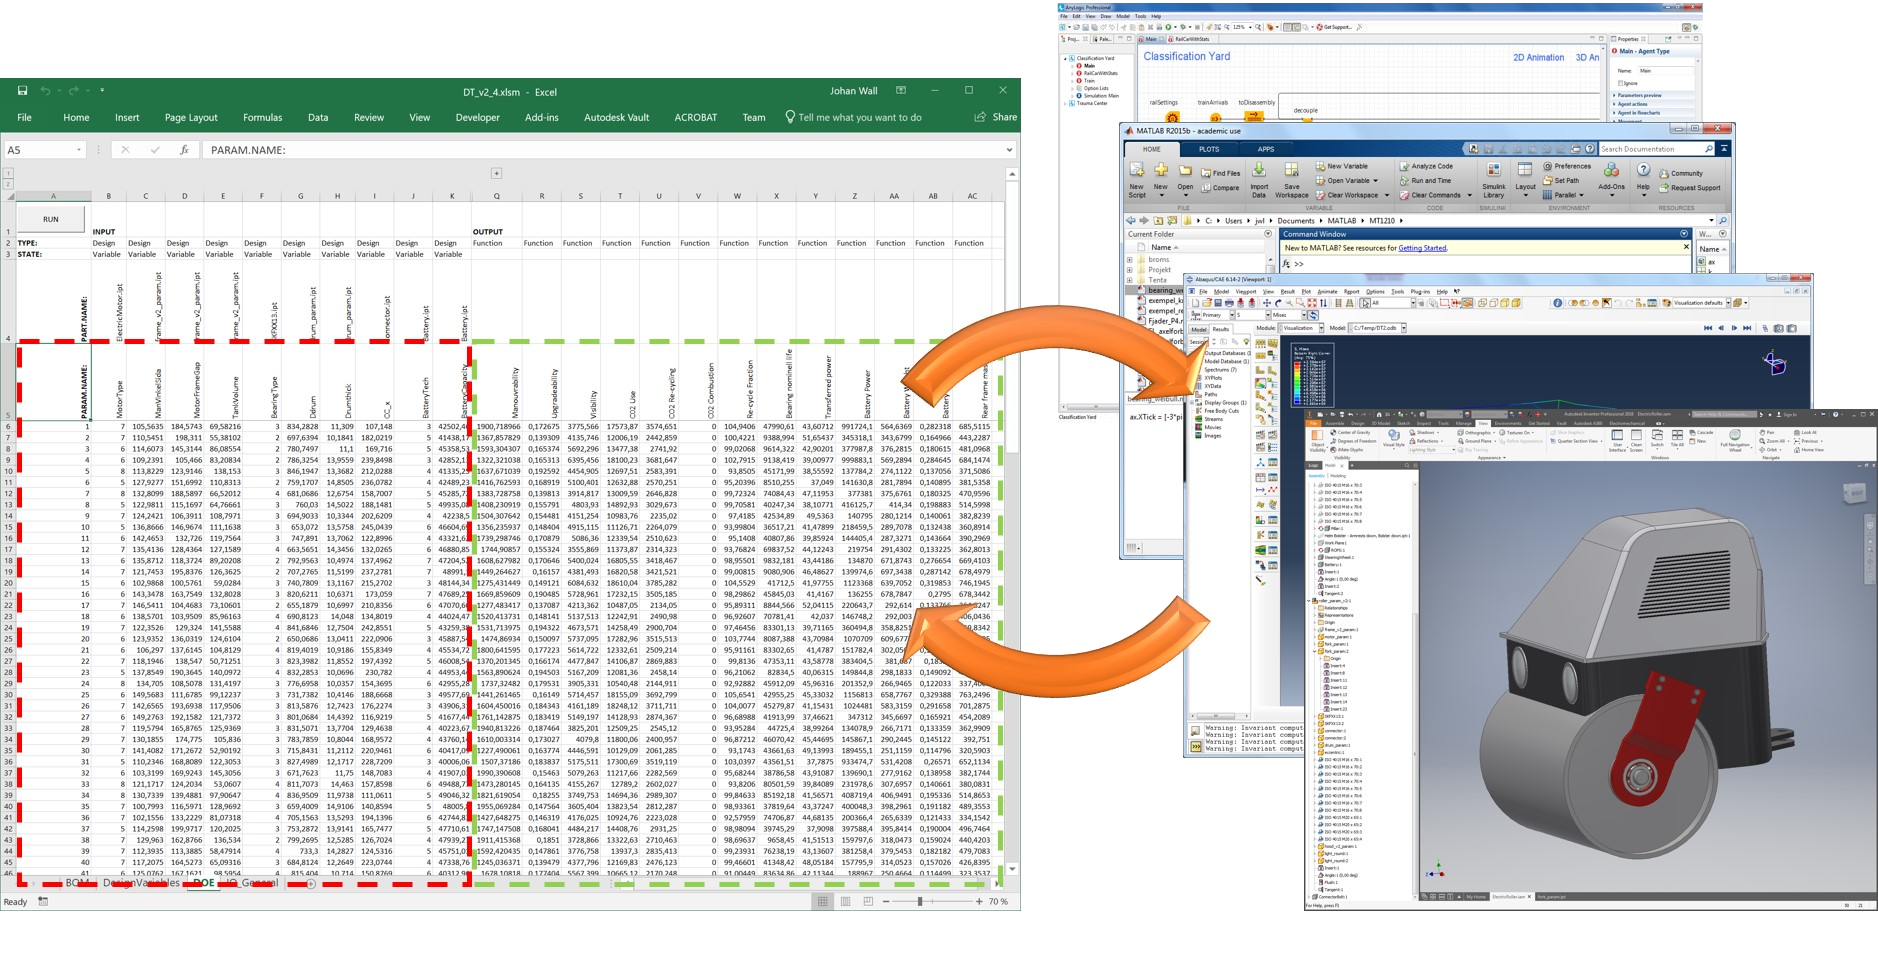This screenshot has height=957, width=1878.
Task: Click the Page Break Preview icon in status bar
Action: tap(868, 901)
